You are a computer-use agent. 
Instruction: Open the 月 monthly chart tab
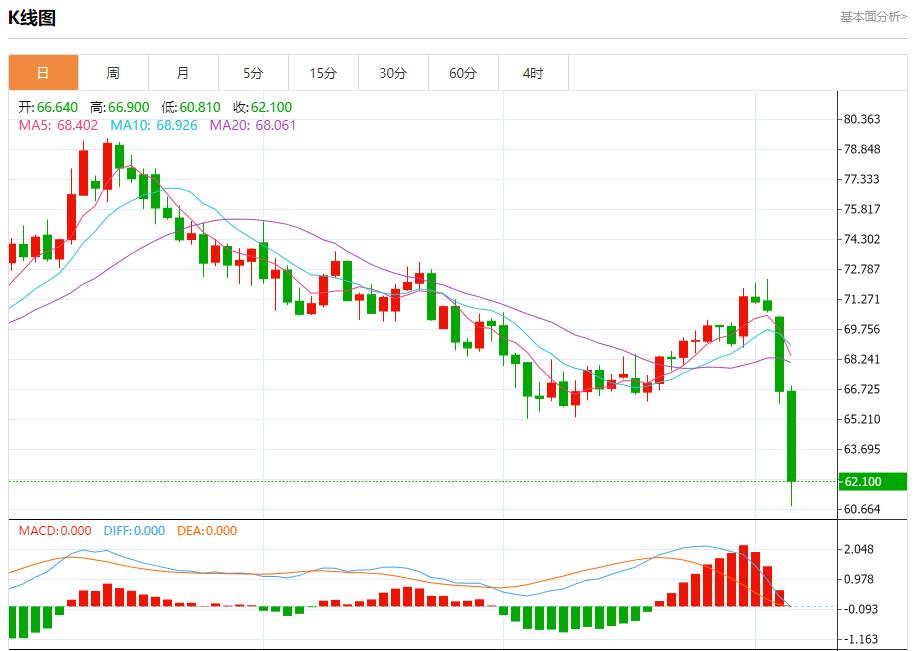(x=183, y=73)
